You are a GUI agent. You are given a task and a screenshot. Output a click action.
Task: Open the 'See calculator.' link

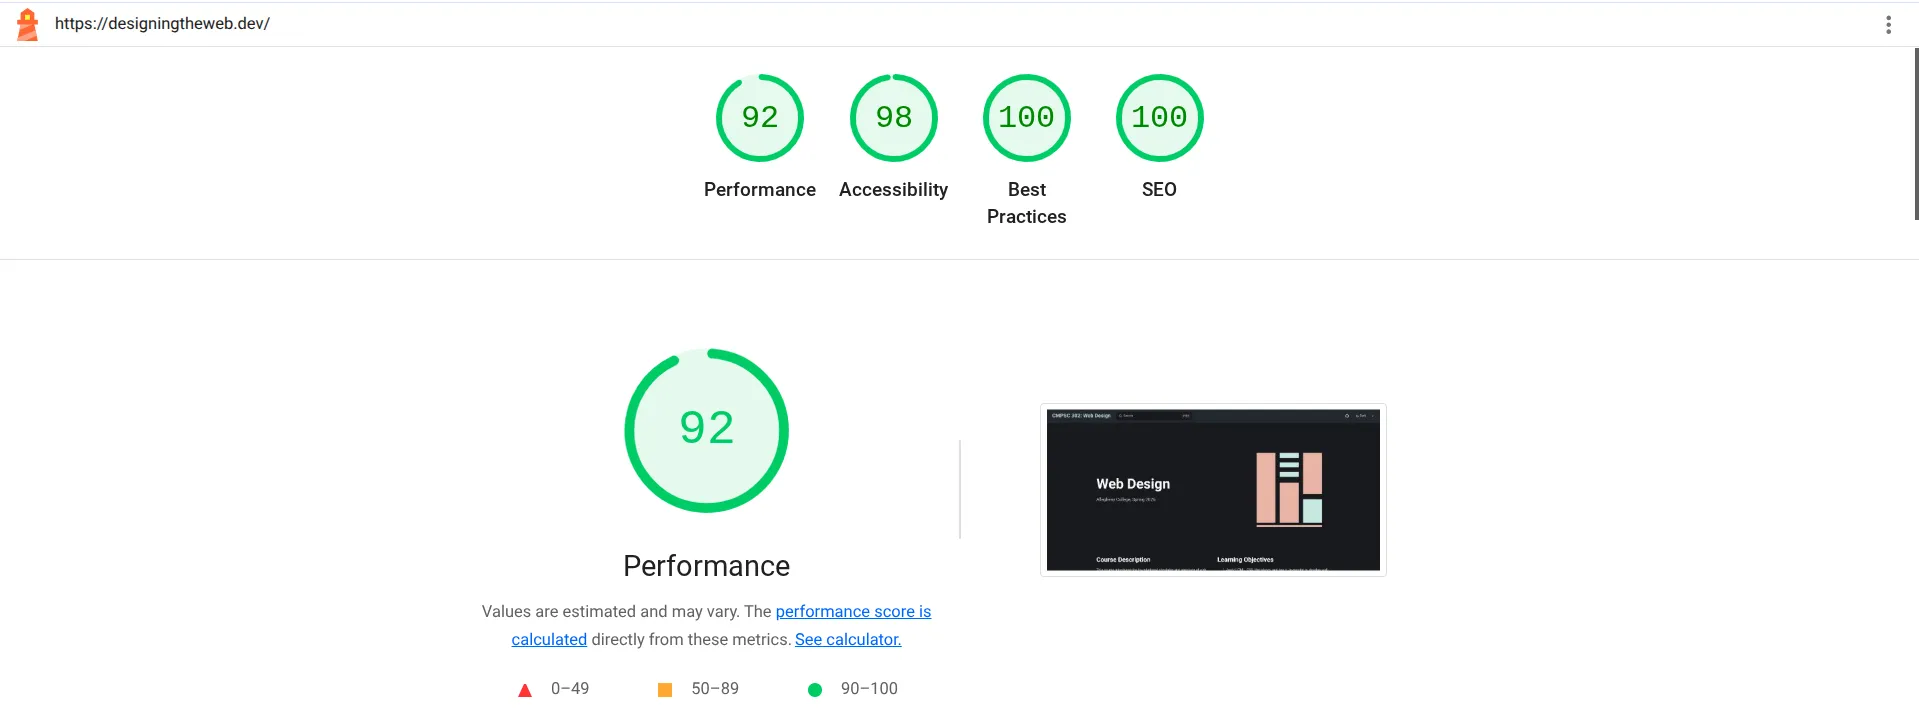click(x=848, y=639)
